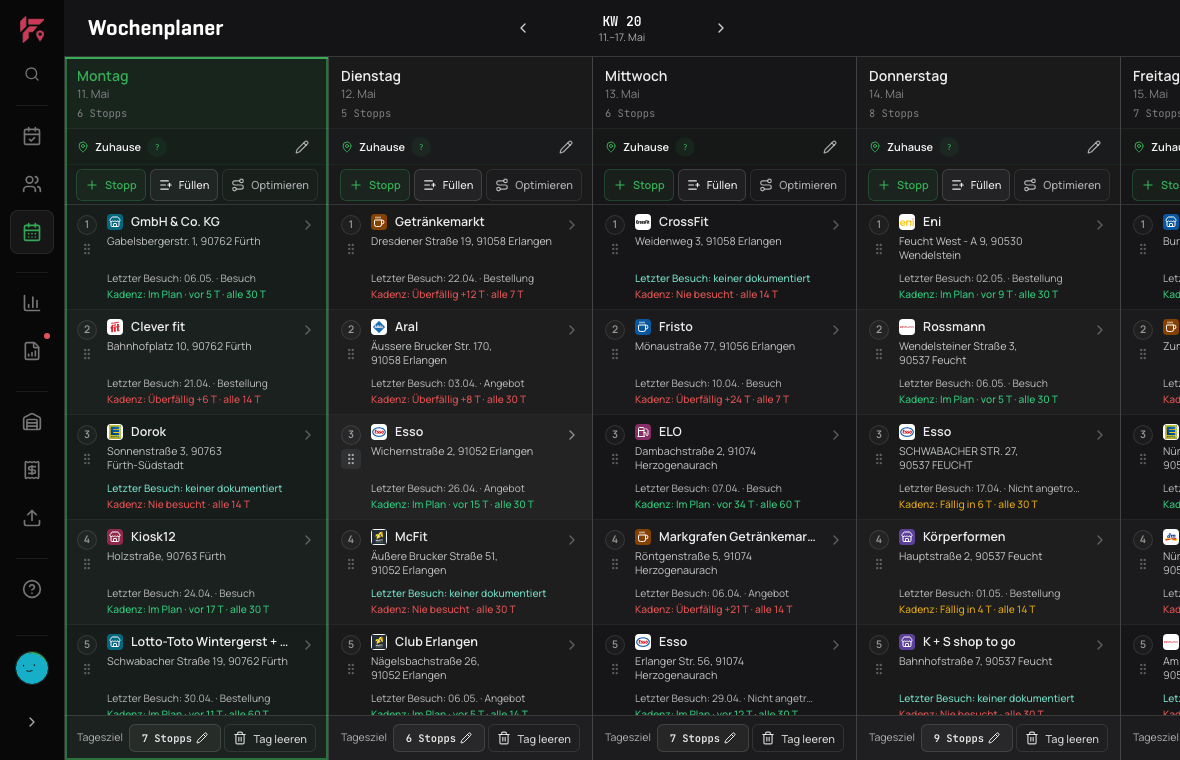The width and height of the screenshot is (1180, 760).
Task: Select the weekly planner calendar icon in sidebar
Action: click(32, 232)
